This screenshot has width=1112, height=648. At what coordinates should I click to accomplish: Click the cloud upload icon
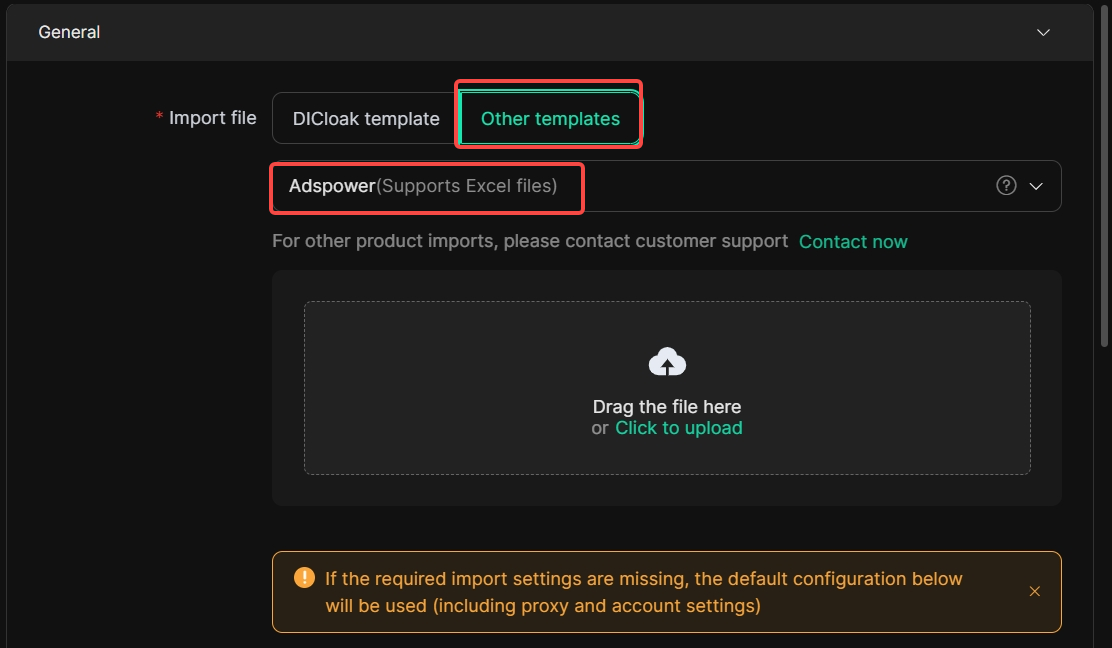click(667, 362)
